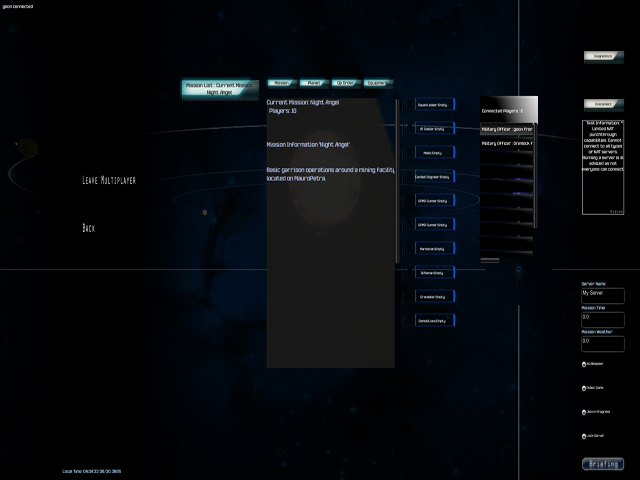This screenshot has height=480, width=640.
Task: Click Leave Multiplayer
Action: point(109,180)
